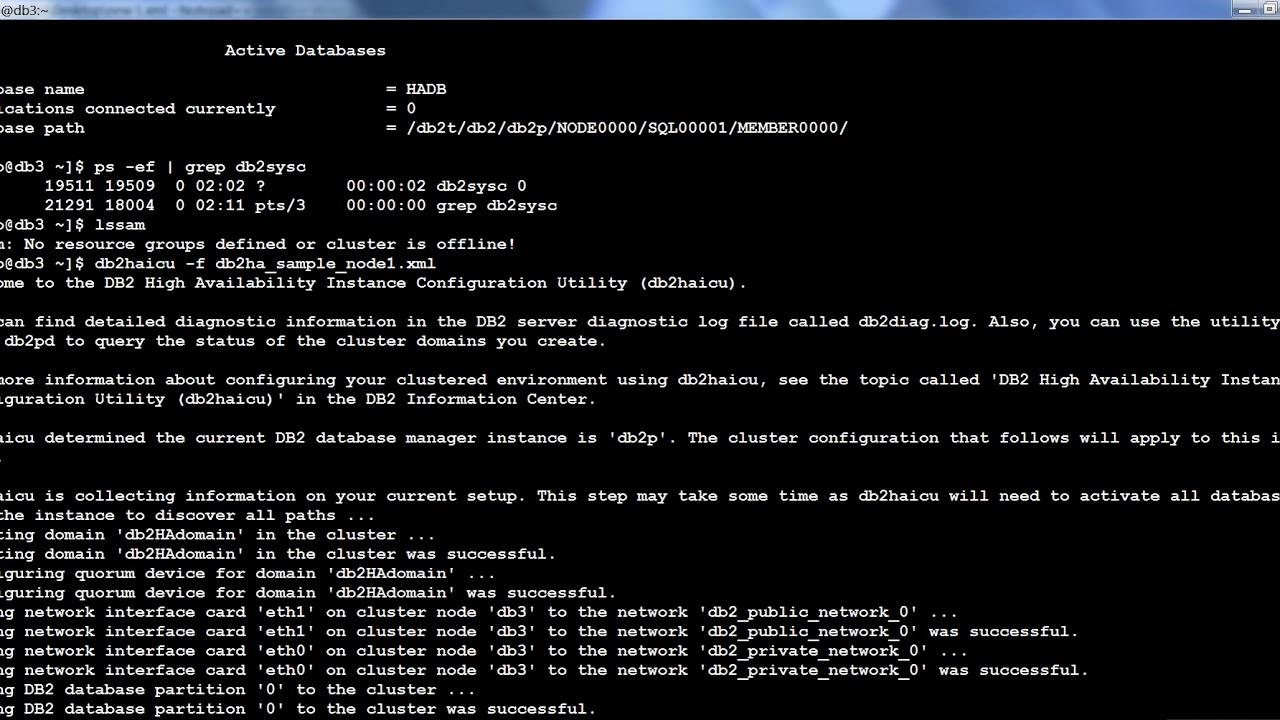Click the line 'the instance to discover all paths ...'
The image size is (1280, 720).
tap(188, 515)
